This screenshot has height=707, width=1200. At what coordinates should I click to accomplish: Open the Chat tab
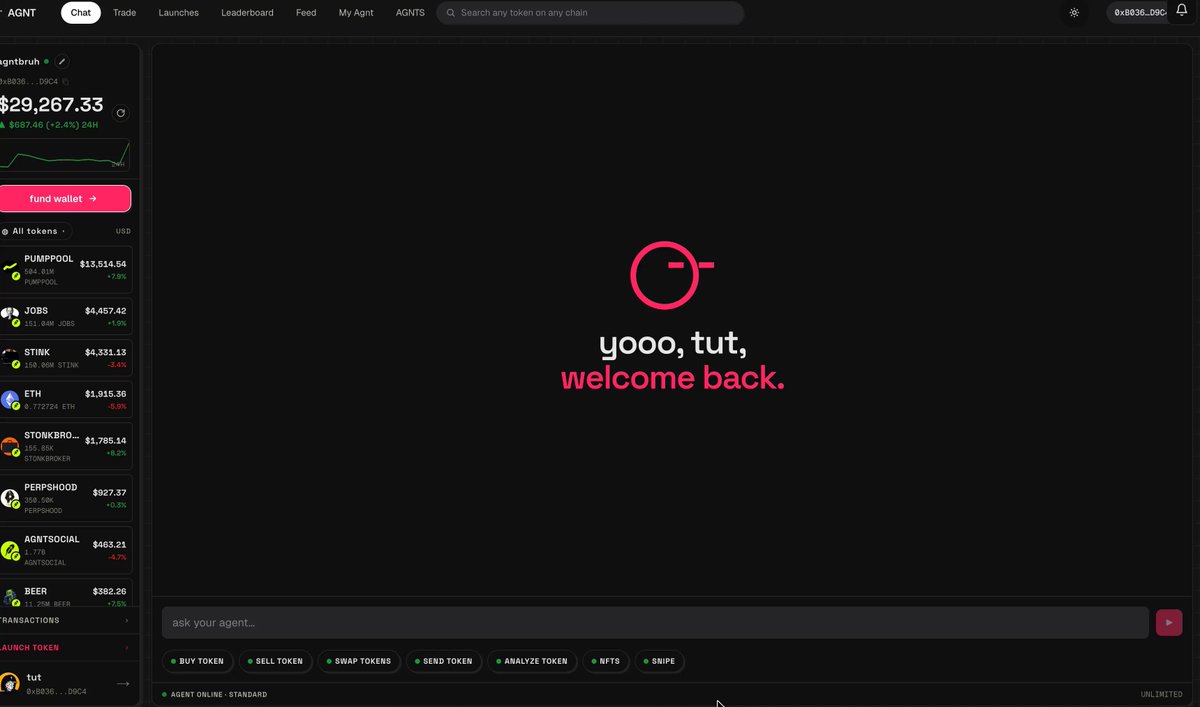point(81,13)
